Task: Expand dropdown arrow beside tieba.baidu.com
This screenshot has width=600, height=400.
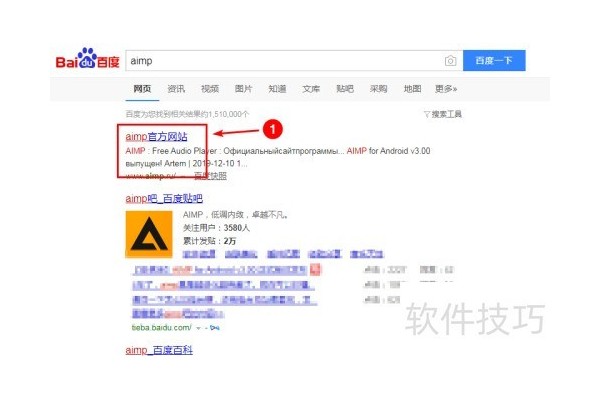Action: pyautogui.click(x=198, y=328)
